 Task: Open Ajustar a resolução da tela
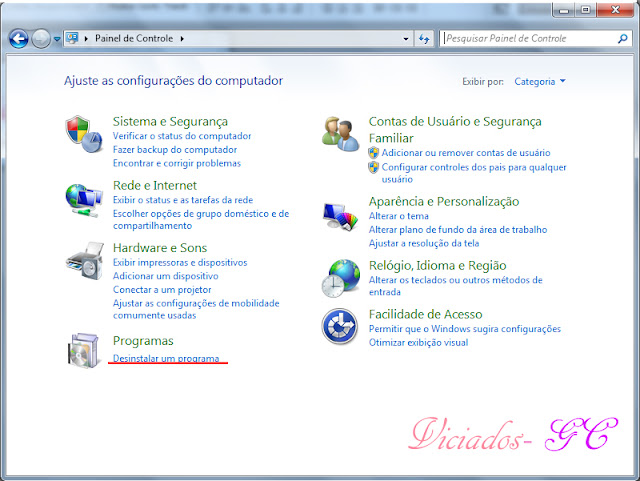point(424,243)
